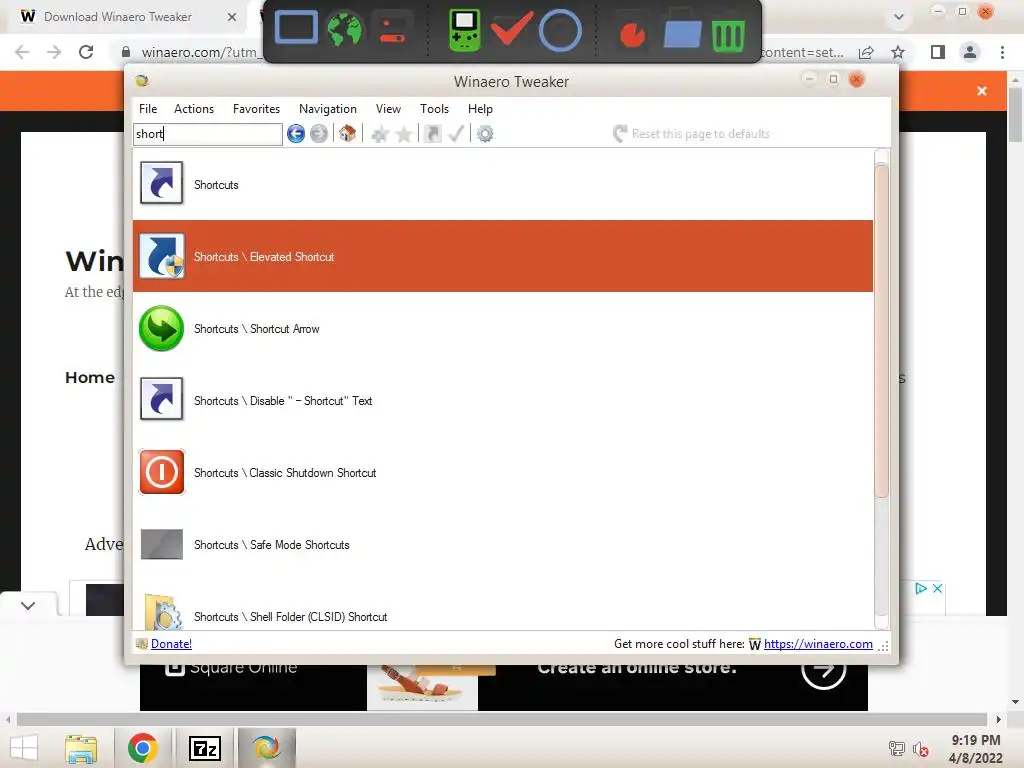Click the green globe icon in overlay toolbar
Screen dimensions: 1024x768
point(345,29)
